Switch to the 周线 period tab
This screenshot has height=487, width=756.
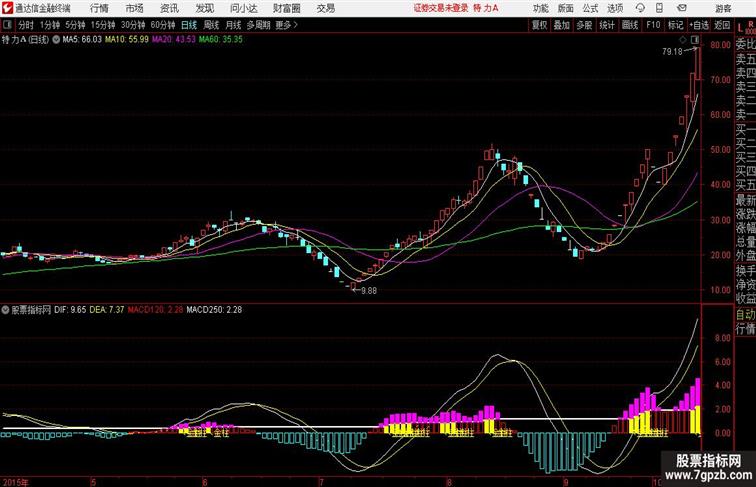211,25
